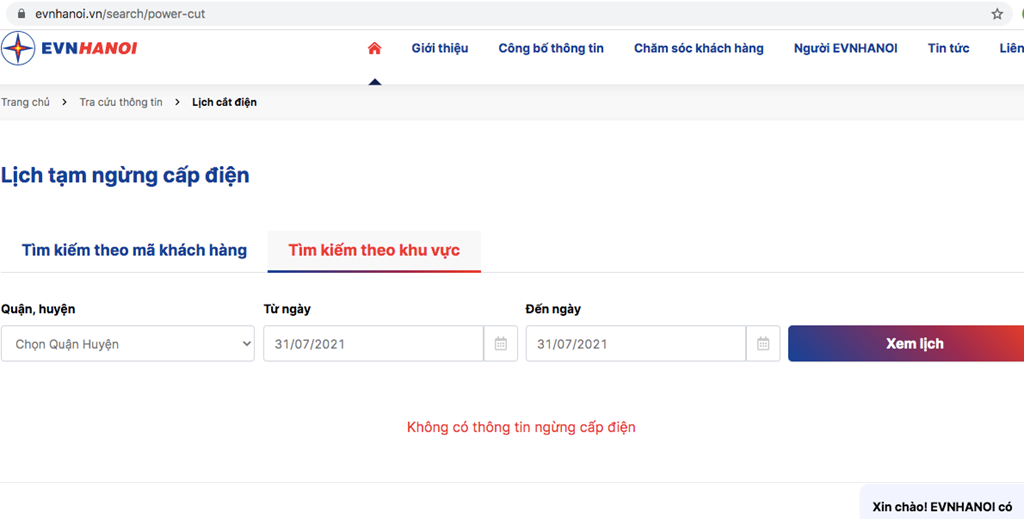Click the Trang chủ breadcrumb link

25,102
